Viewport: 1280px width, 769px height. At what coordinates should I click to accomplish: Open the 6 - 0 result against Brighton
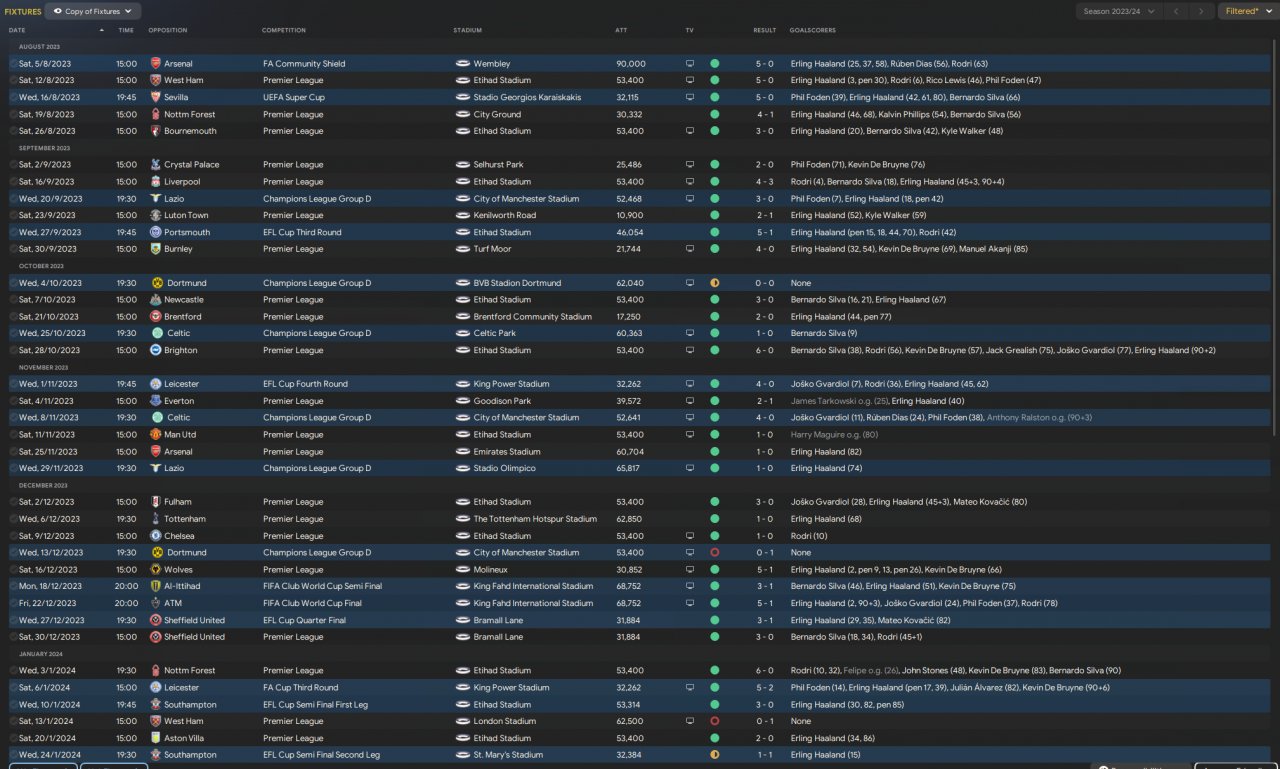point(764,350)
